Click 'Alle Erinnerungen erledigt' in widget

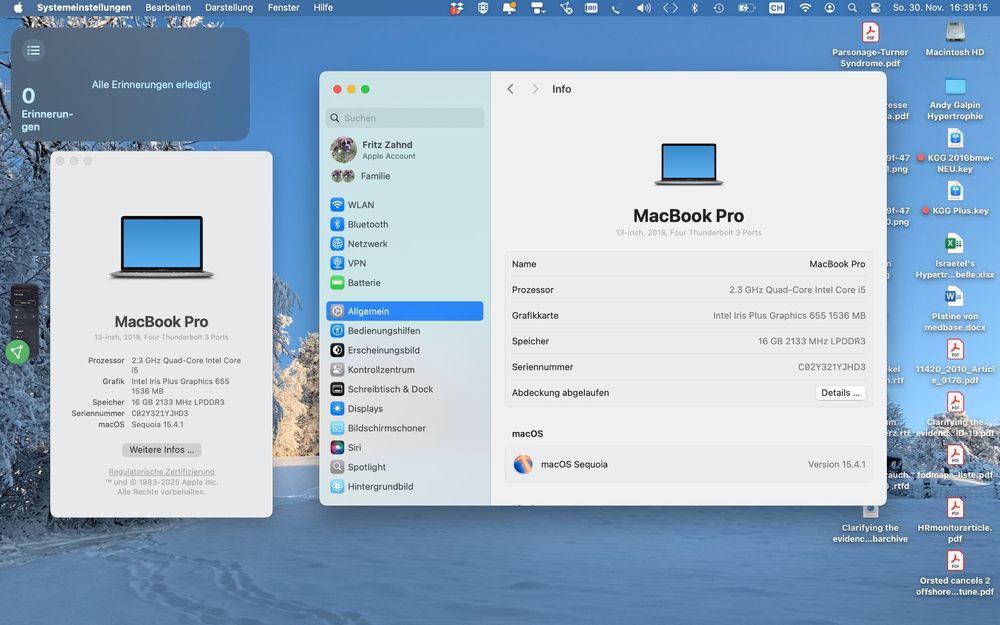pyautogui.click(x=151, y=84)
